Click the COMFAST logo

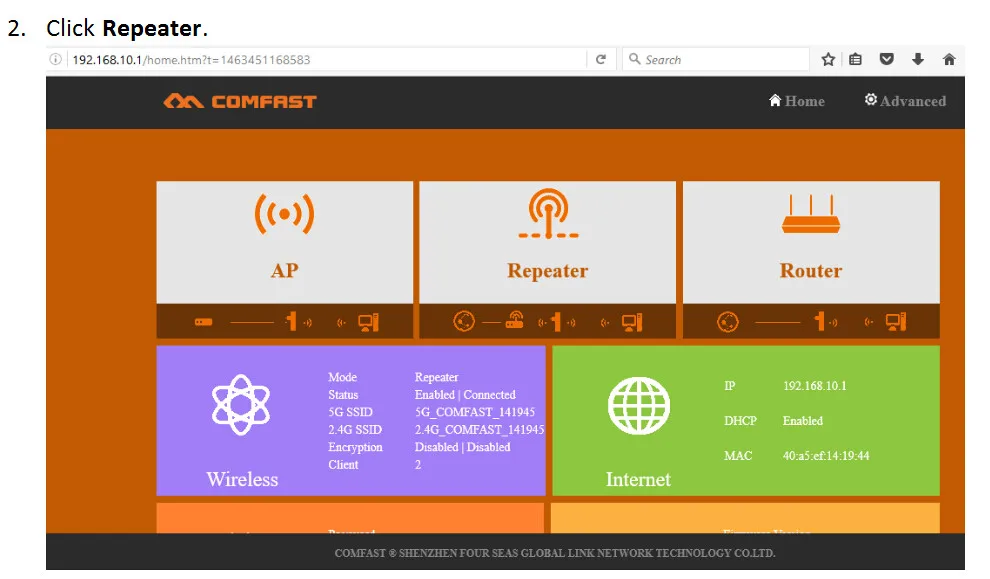[240, 101]
